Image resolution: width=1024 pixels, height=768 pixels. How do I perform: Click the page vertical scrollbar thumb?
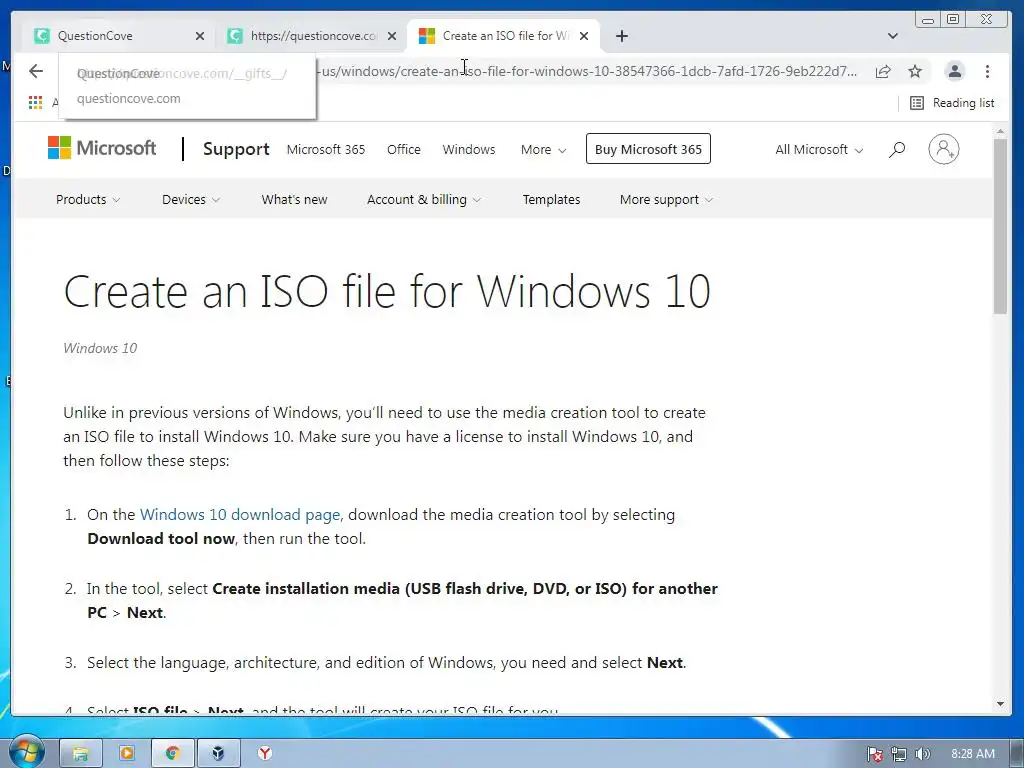1000,227
